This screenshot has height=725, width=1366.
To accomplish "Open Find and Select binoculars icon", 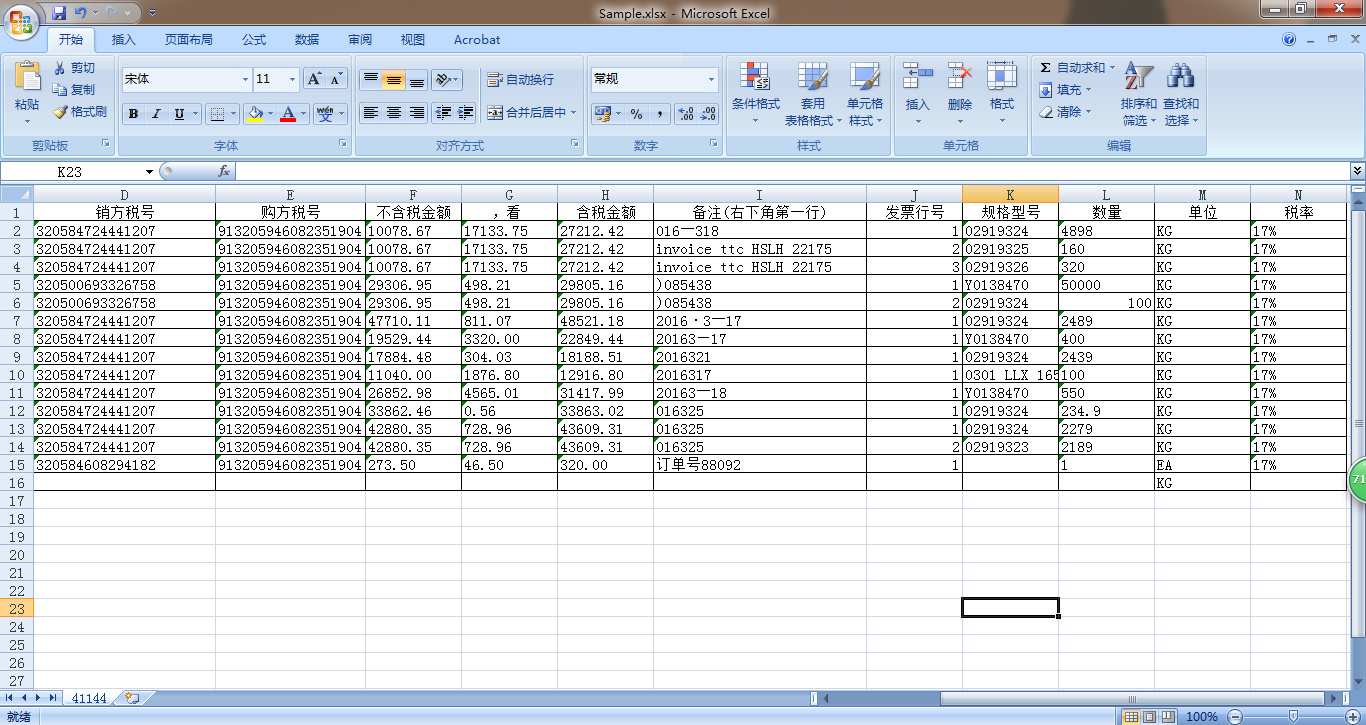I will (1181, 78).
